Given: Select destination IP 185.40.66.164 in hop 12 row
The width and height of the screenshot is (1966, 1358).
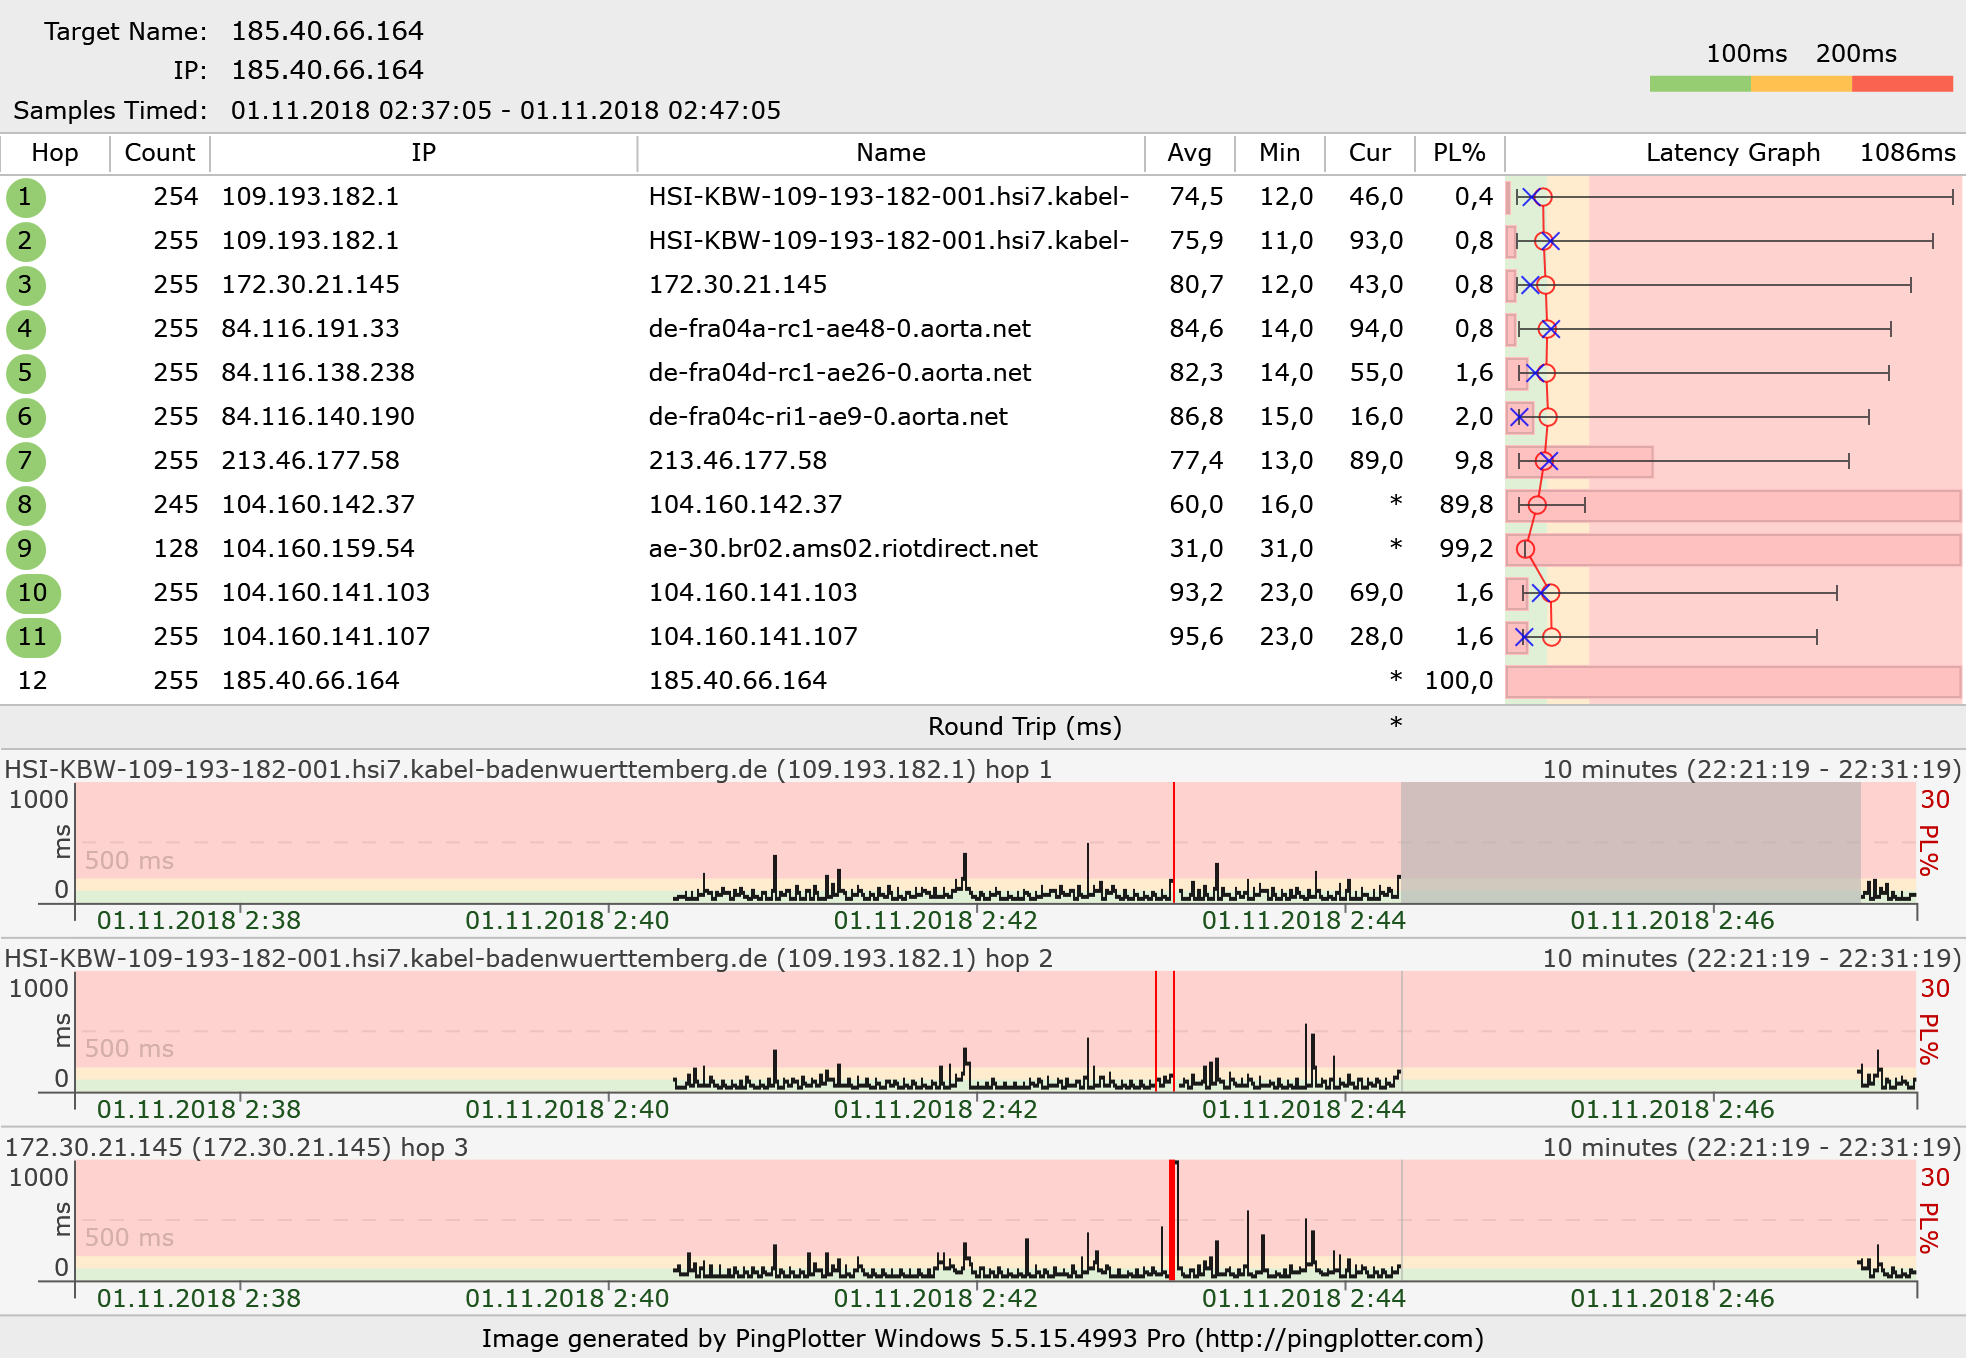Looking at the screenshot, I should click(x=311, y=681).
